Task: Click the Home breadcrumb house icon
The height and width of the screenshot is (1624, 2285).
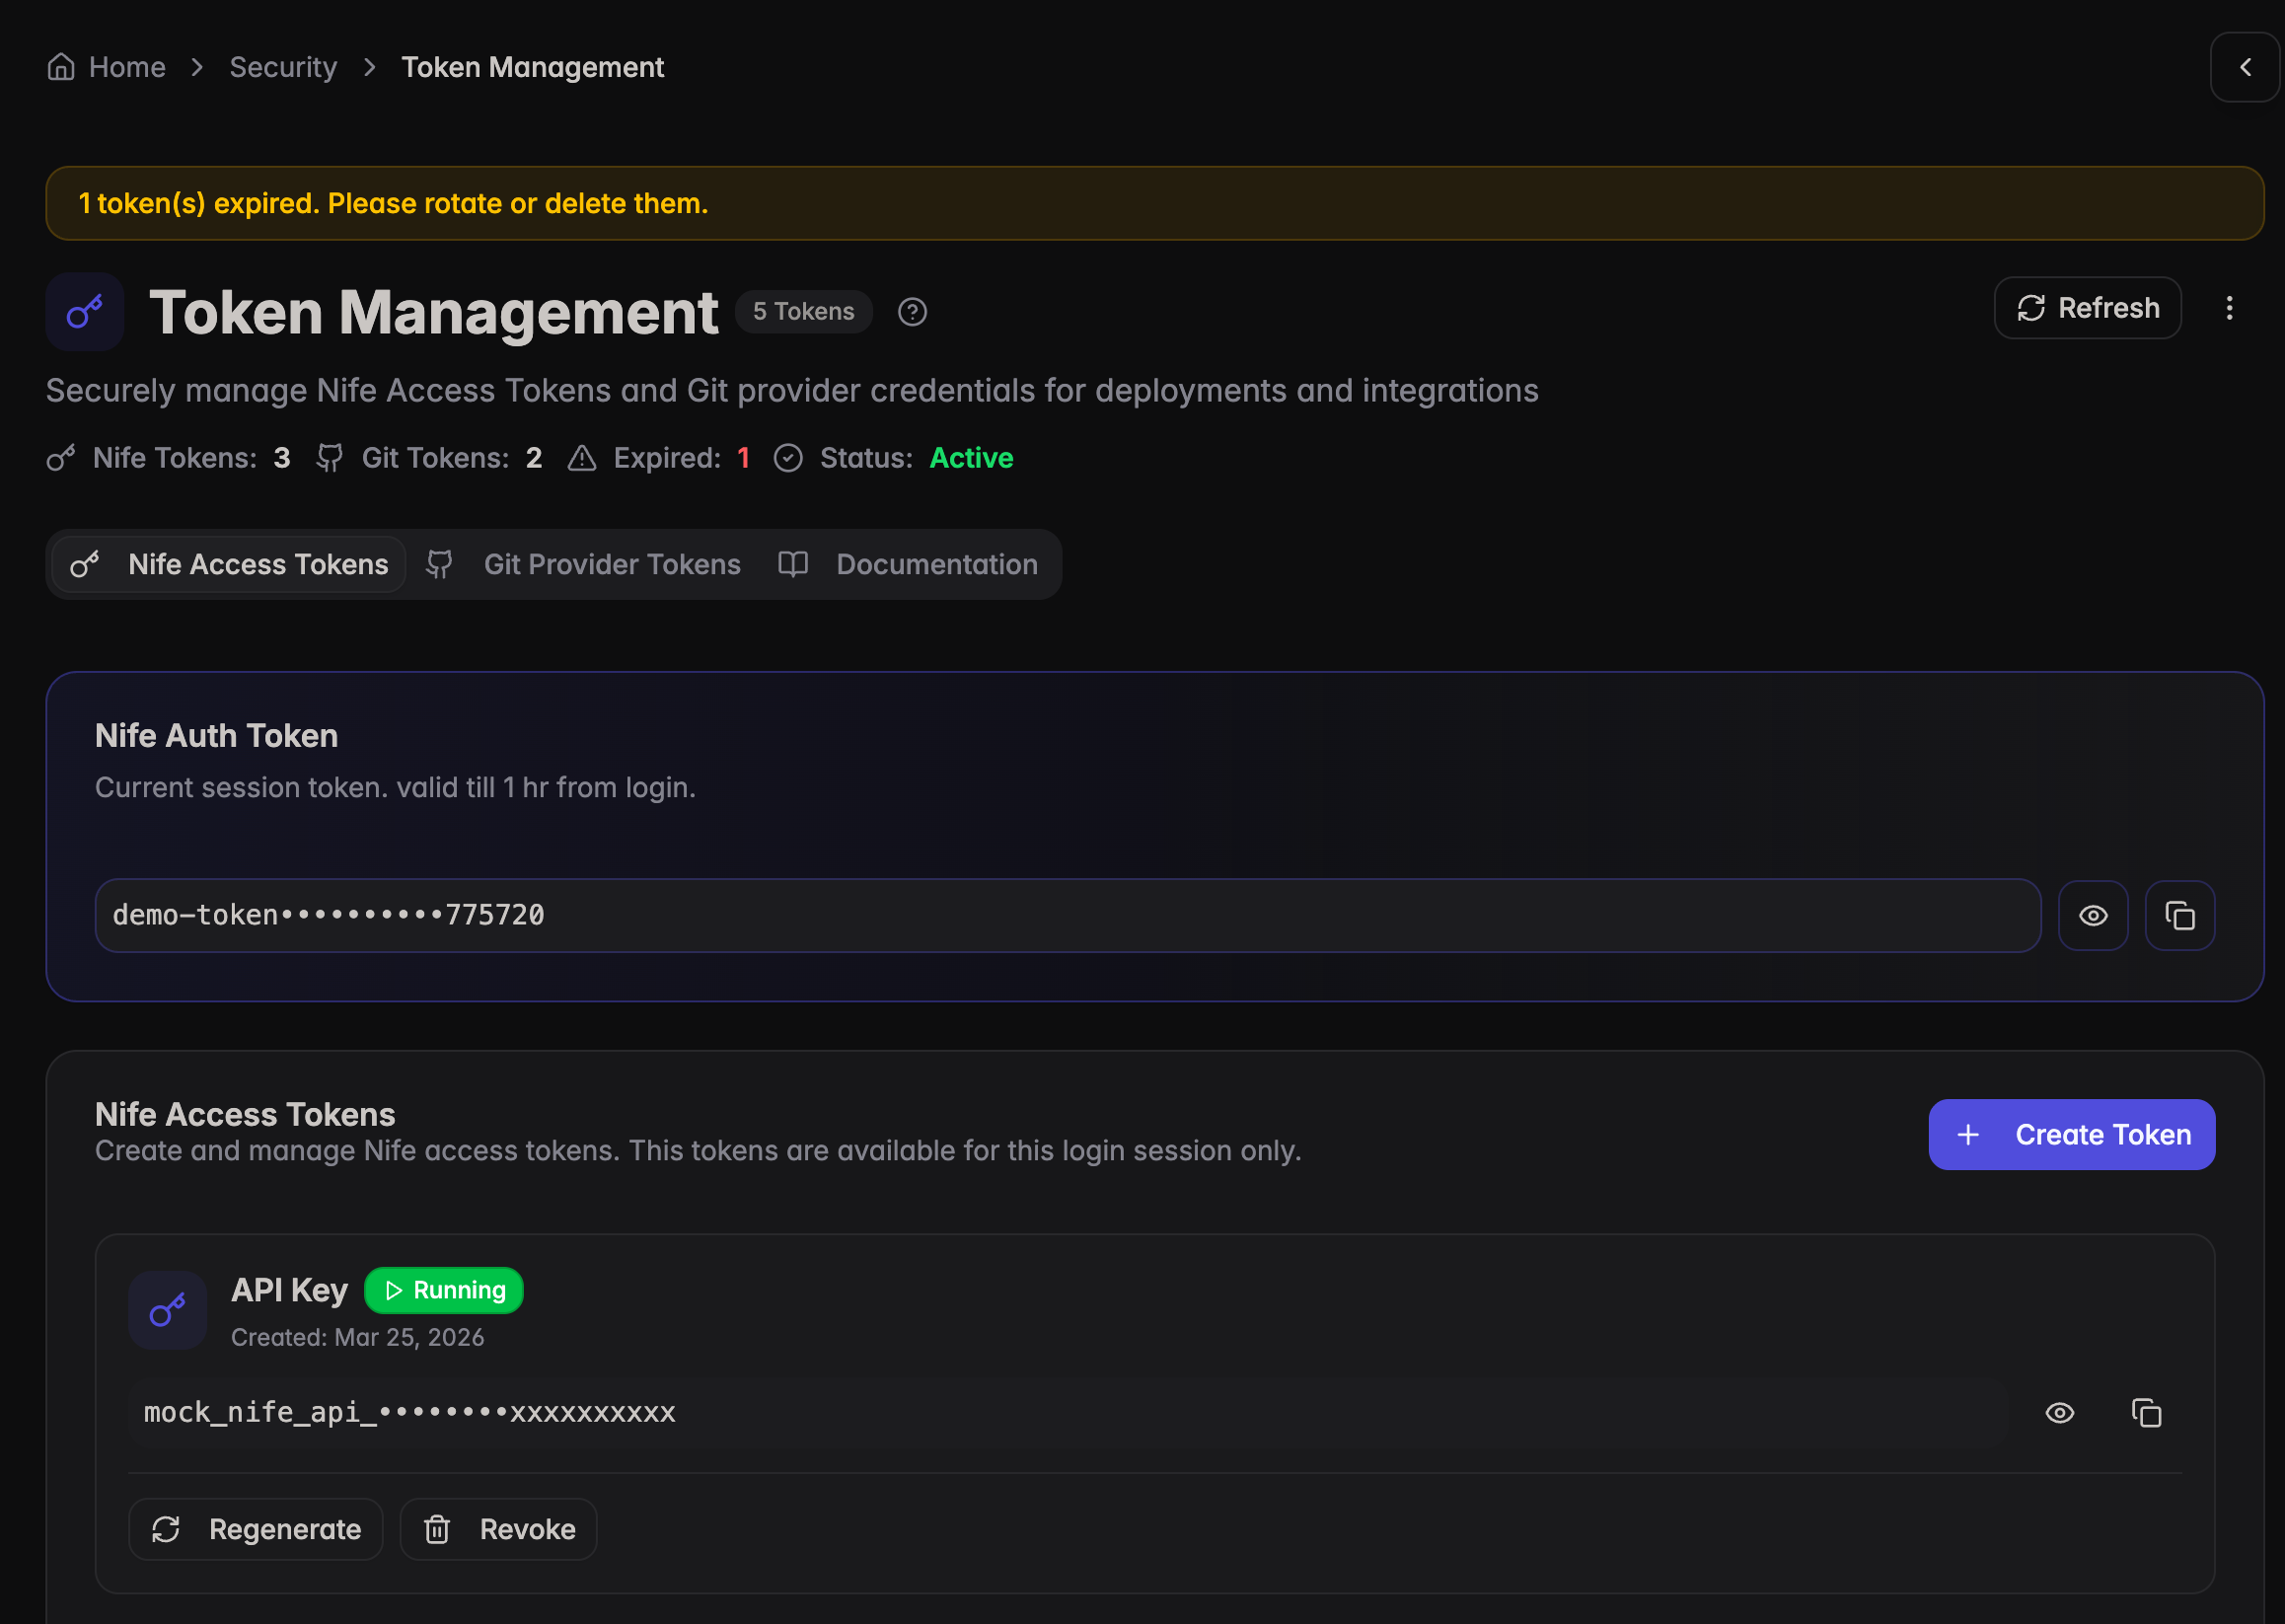Action: pyautogui.click(x=61, y=67)
